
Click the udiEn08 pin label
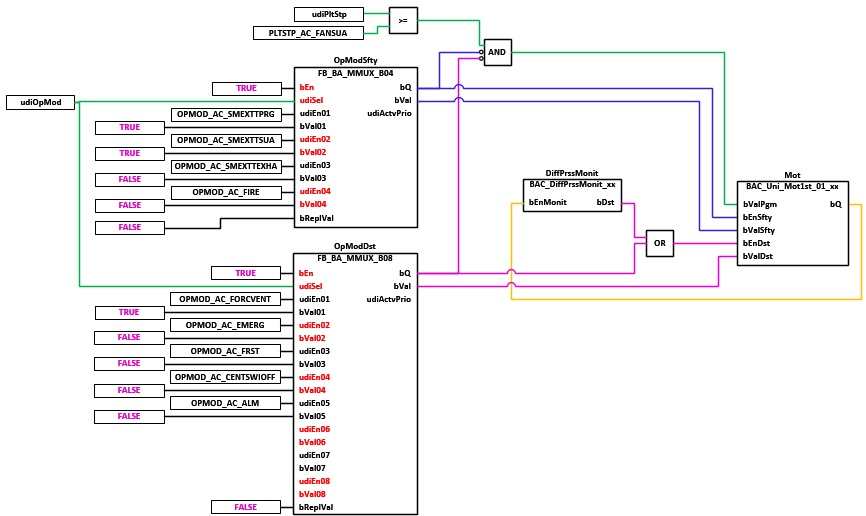[x=314, y=481]
